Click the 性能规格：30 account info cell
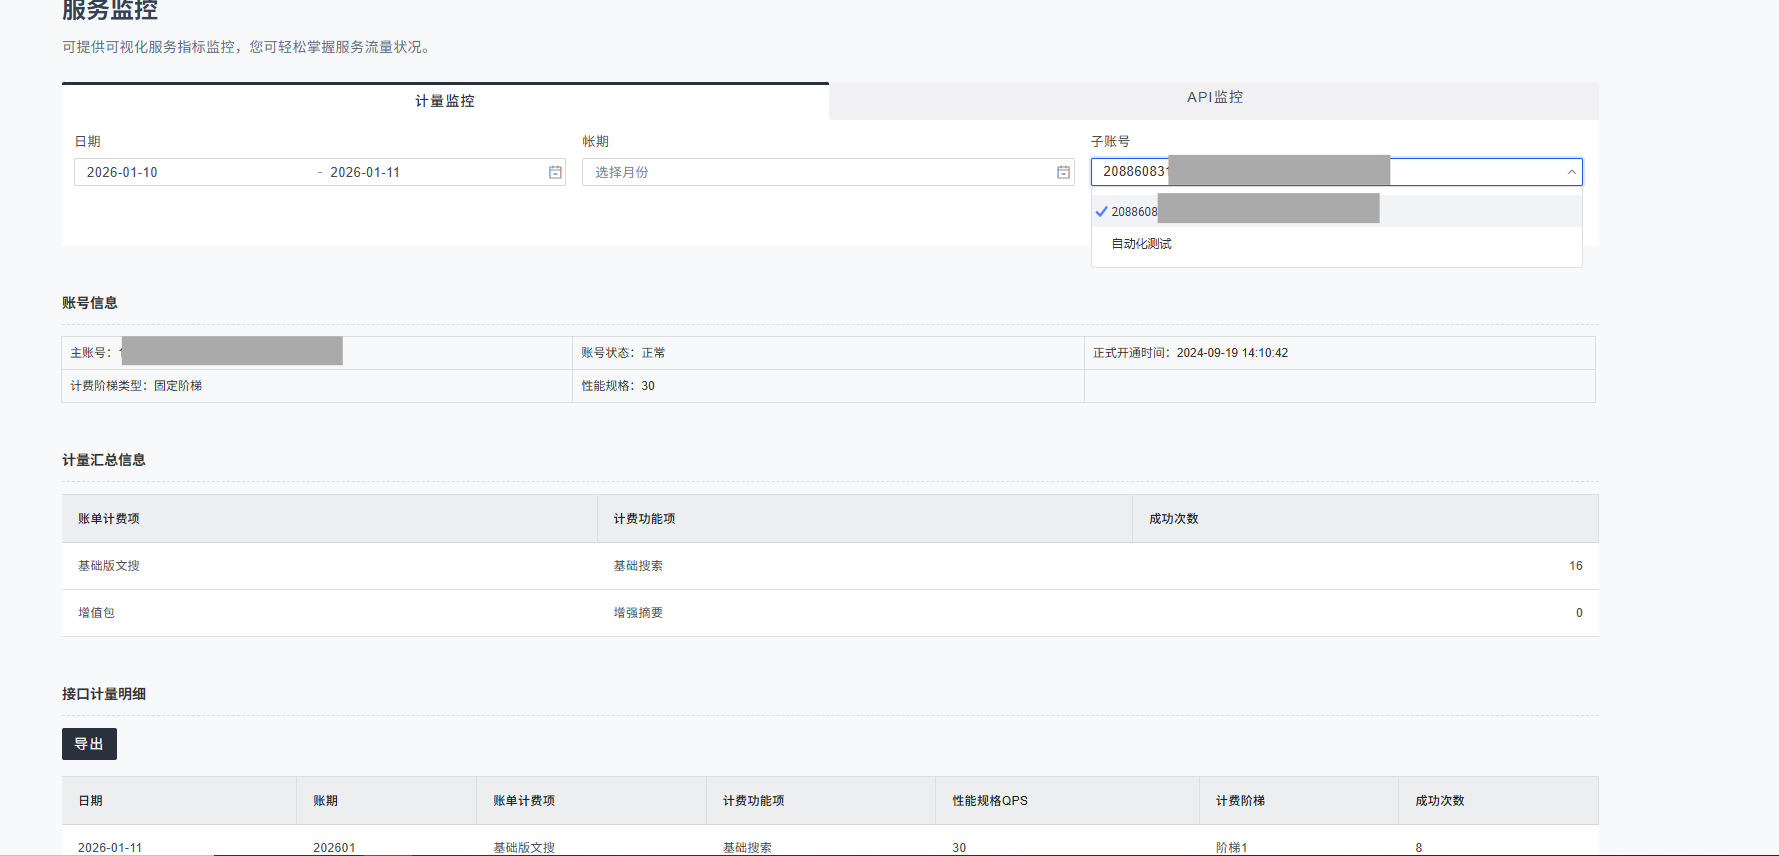 click(828, 386)
